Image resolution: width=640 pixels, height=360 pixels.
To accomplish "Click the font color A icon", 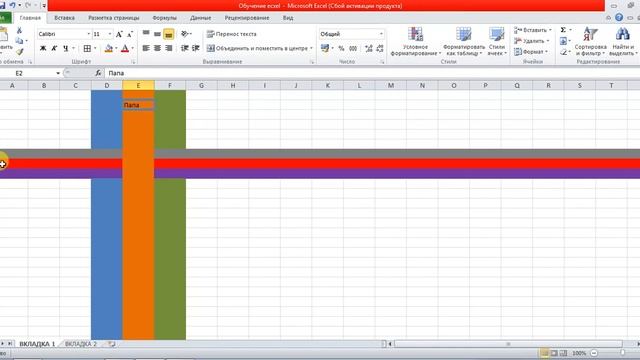I will 125,48.
